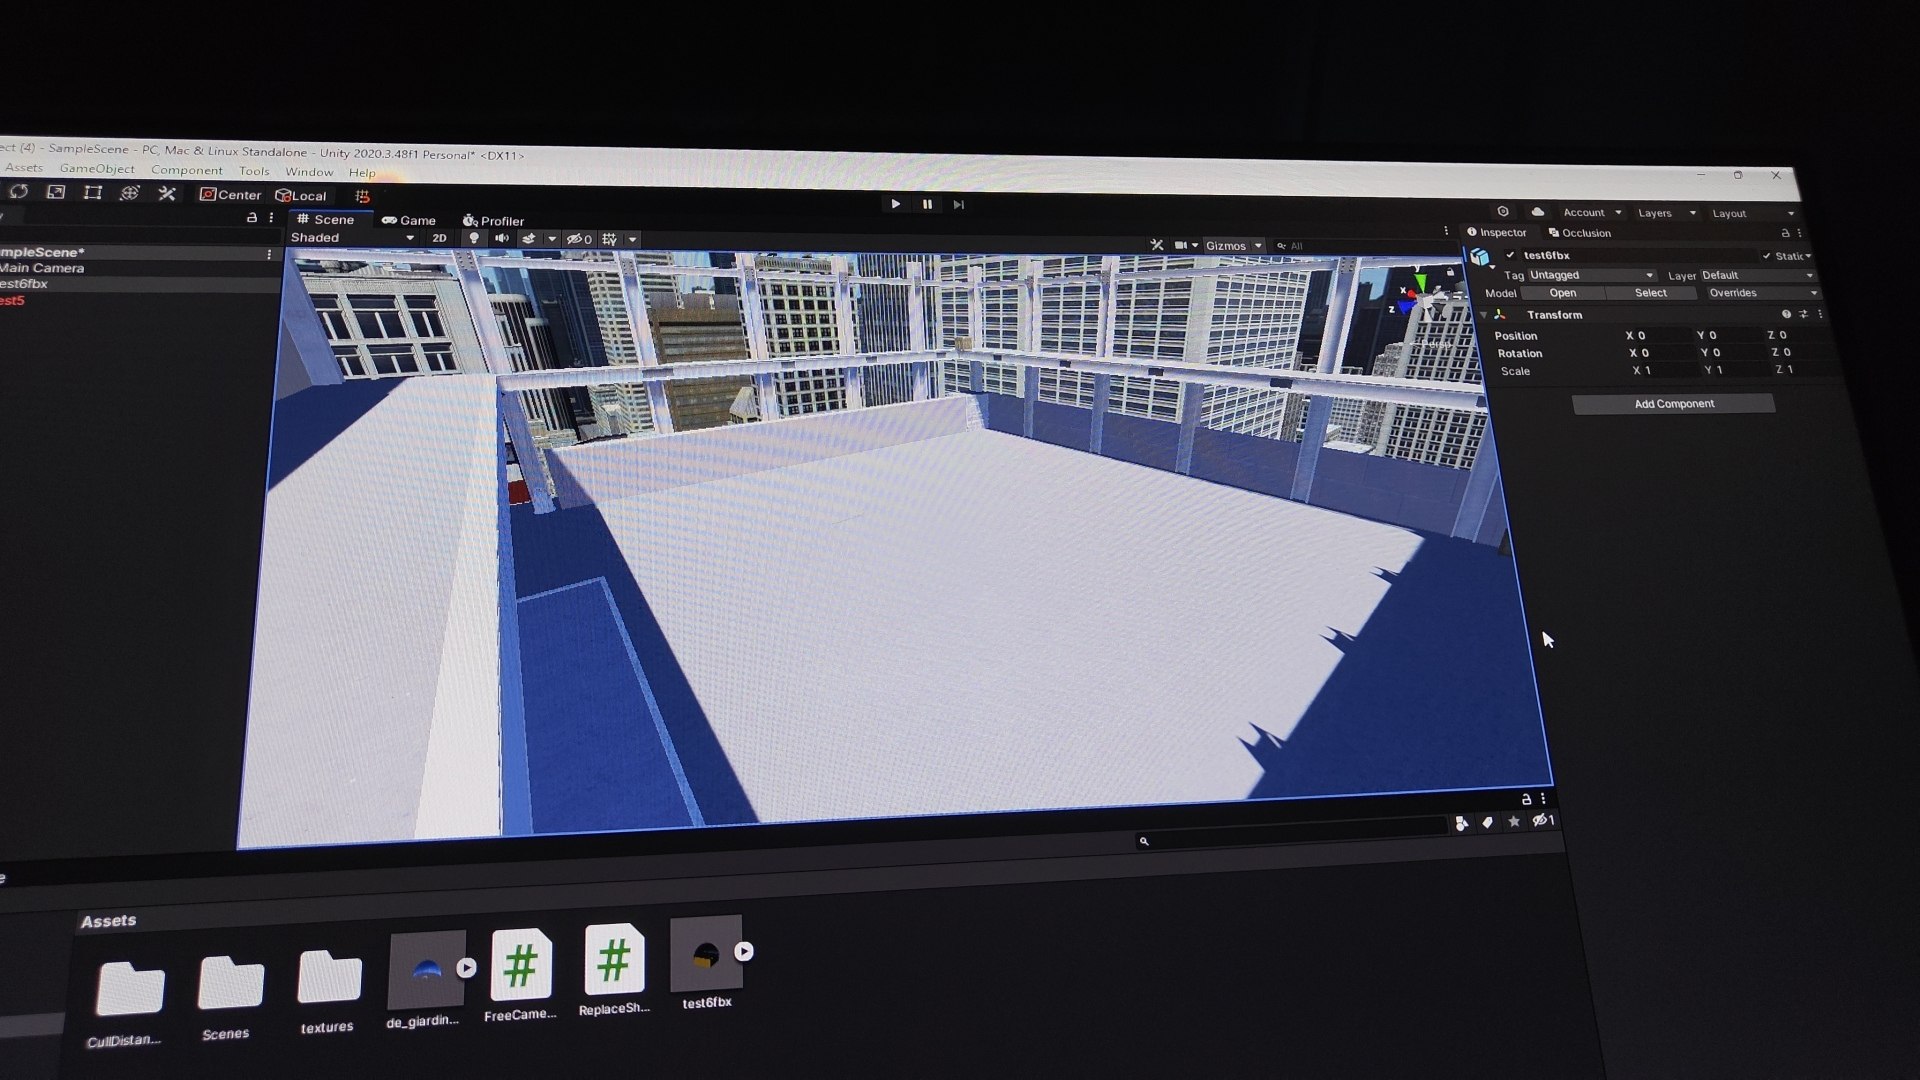This screenshot has width=1920, height=1080.
Task: Open the Shaded draw mode dropdown
Action: pyautogui.click(x=352, y=238)
